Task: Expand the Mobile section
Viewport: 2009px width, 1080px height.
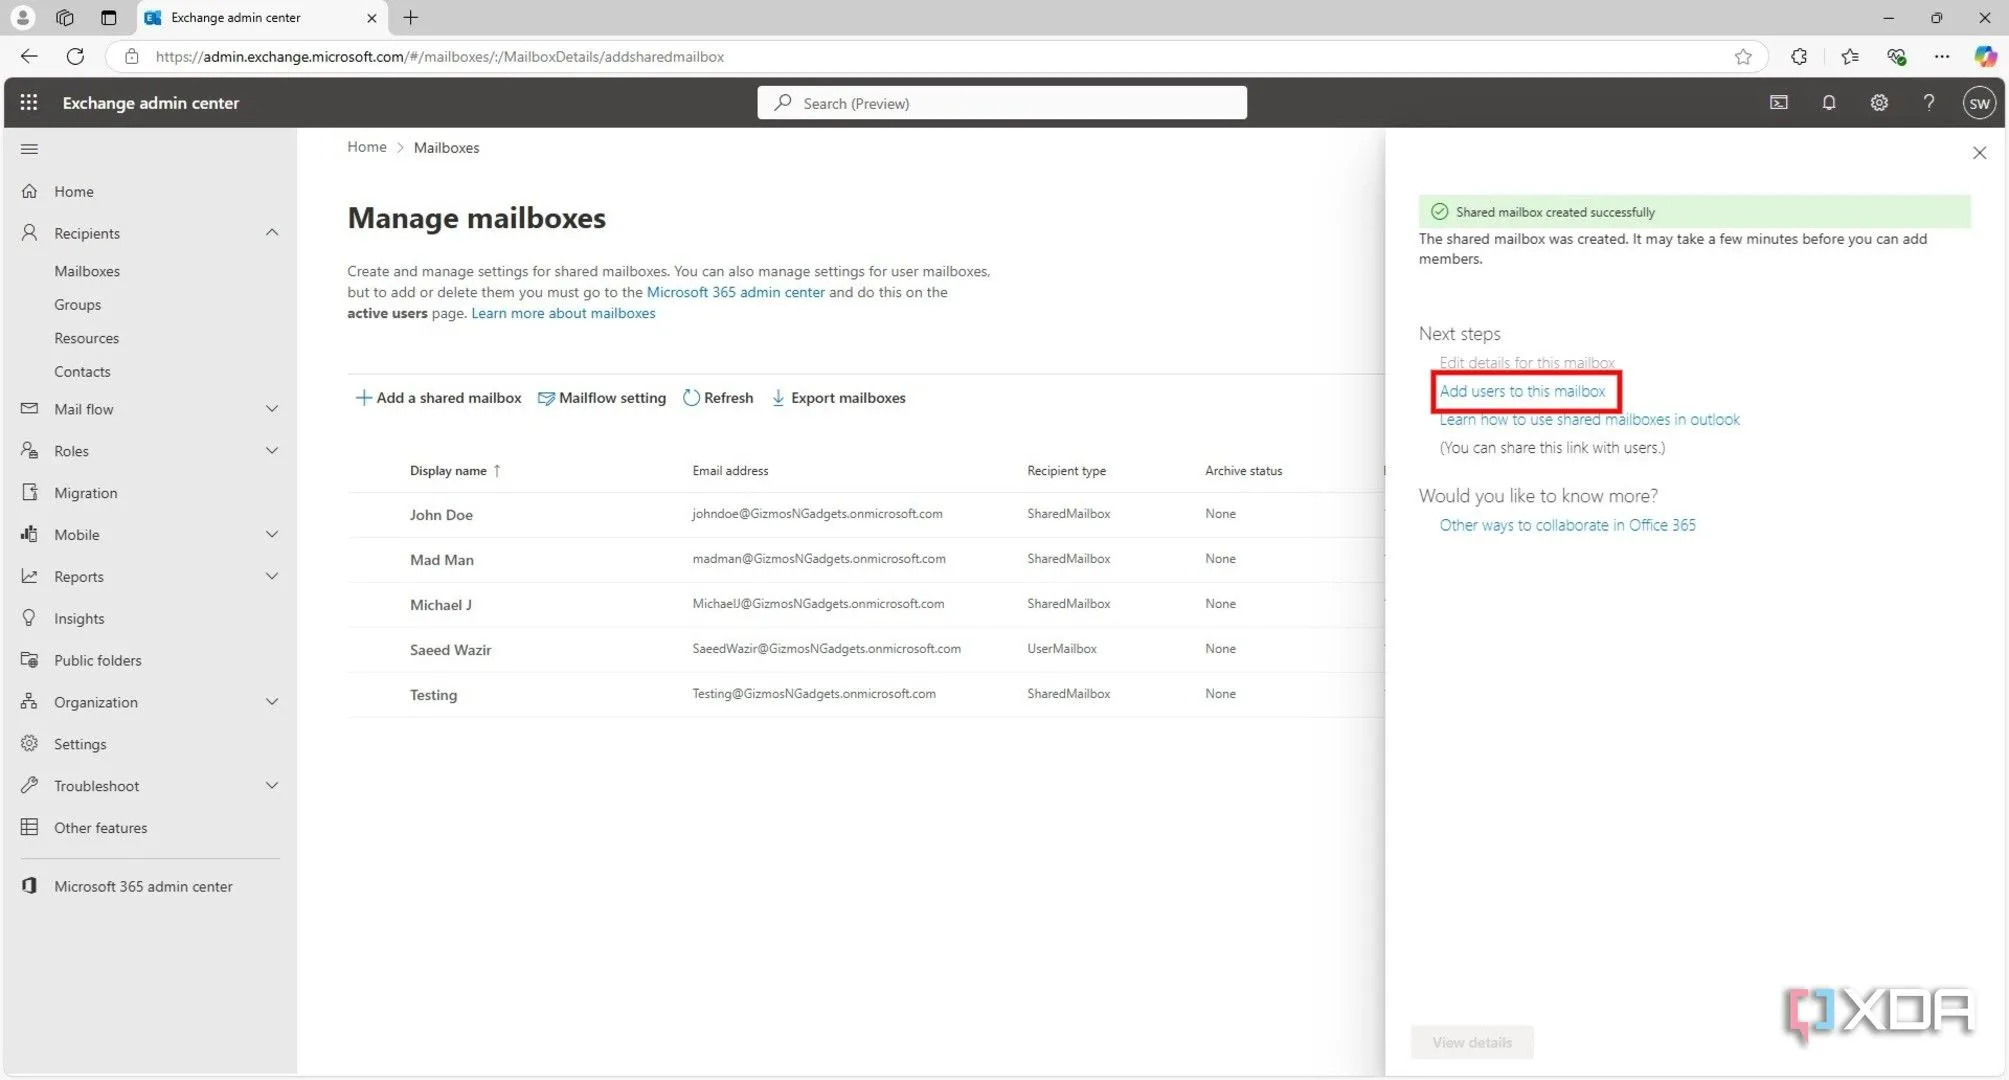Action: (x=271, y=534)
